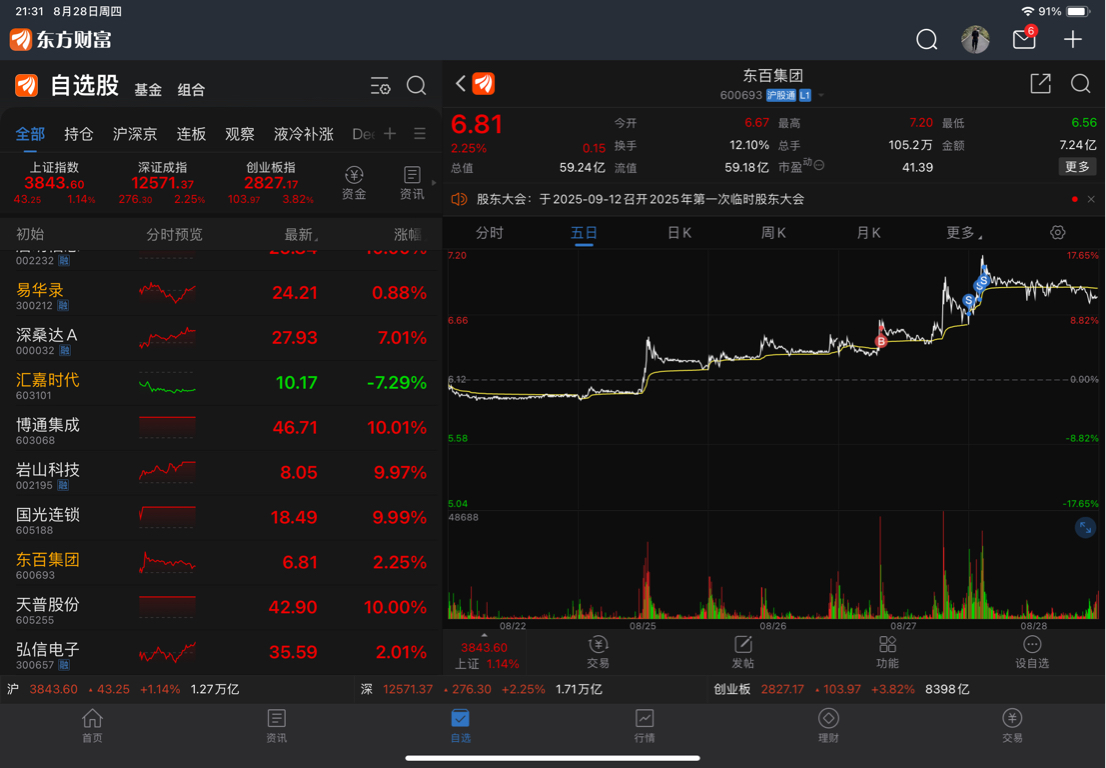The height and width of the screenshot is (768, 1106).
Task: Tap 设自选 watchlist setting
Action: pos(1032,652)
